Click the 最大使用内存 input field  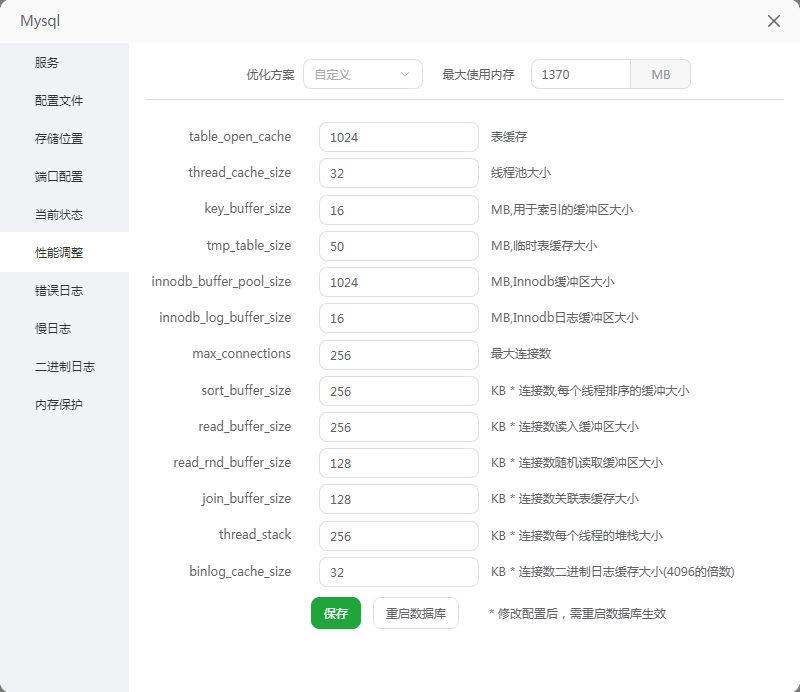[x=581, y=74]
